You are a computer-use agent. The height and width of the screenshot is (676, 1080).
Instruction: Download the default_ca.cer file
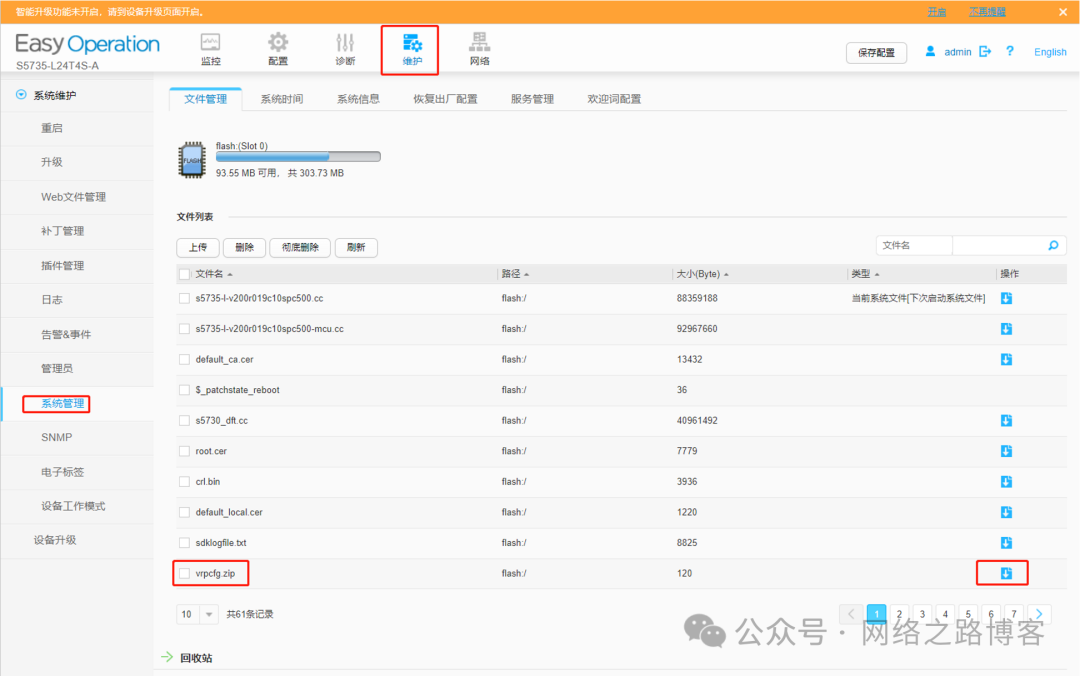point(1006,359)
